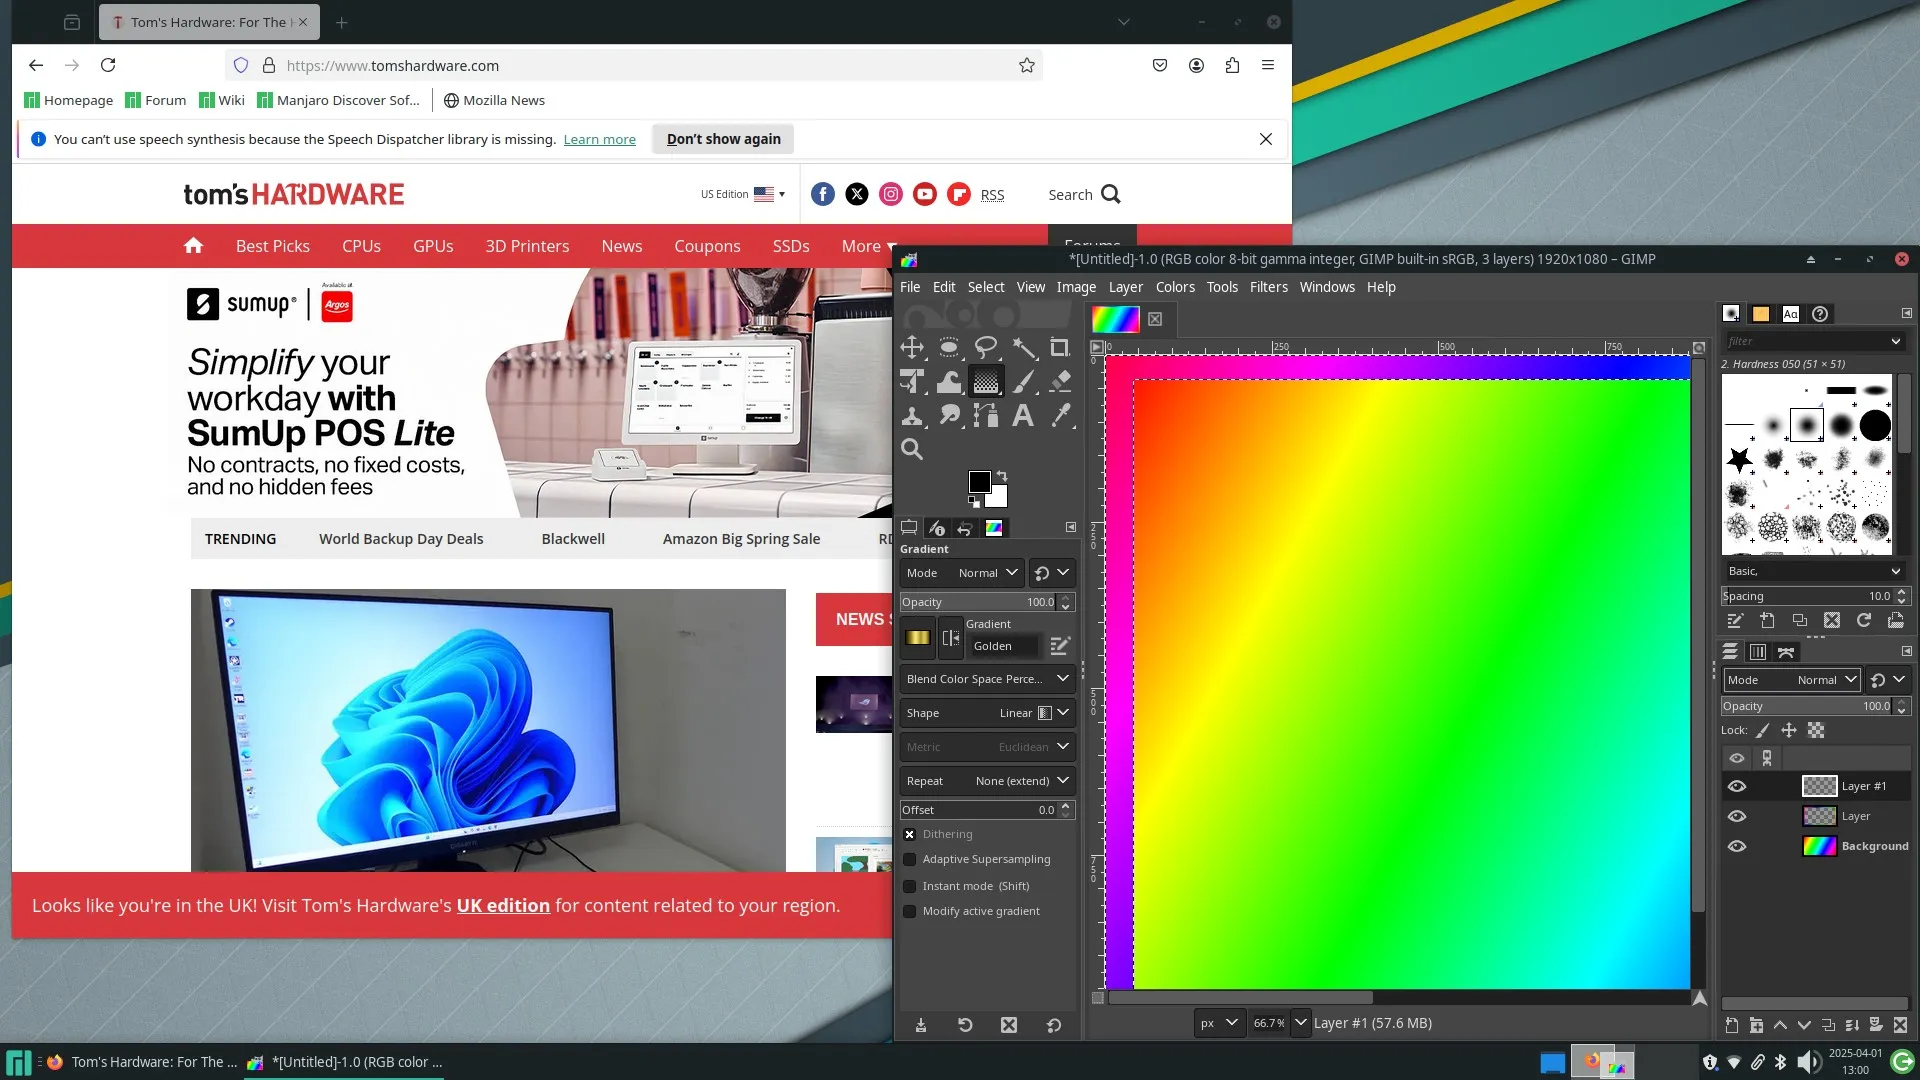Viewport: 1920px width, 1080px height.
Task: Select the Warp Transform tool
Action: 949,382
